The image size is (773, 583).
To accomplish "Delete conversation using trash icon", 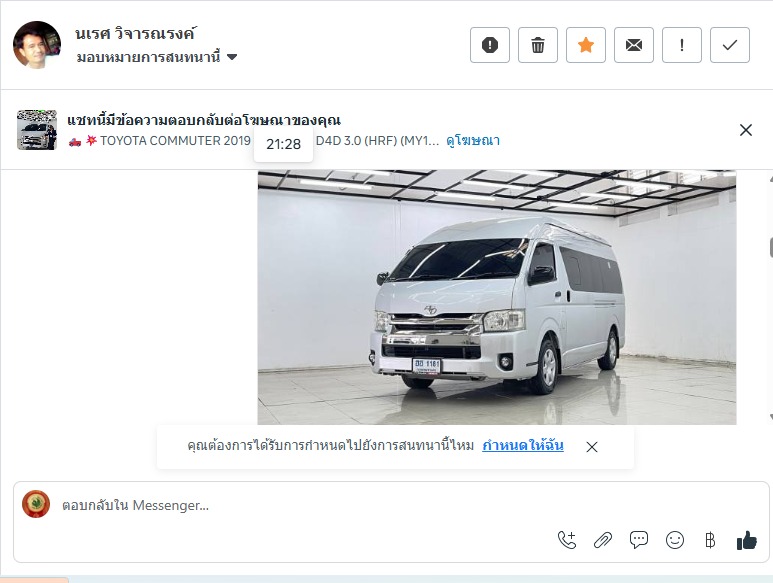I will [538, 45].
